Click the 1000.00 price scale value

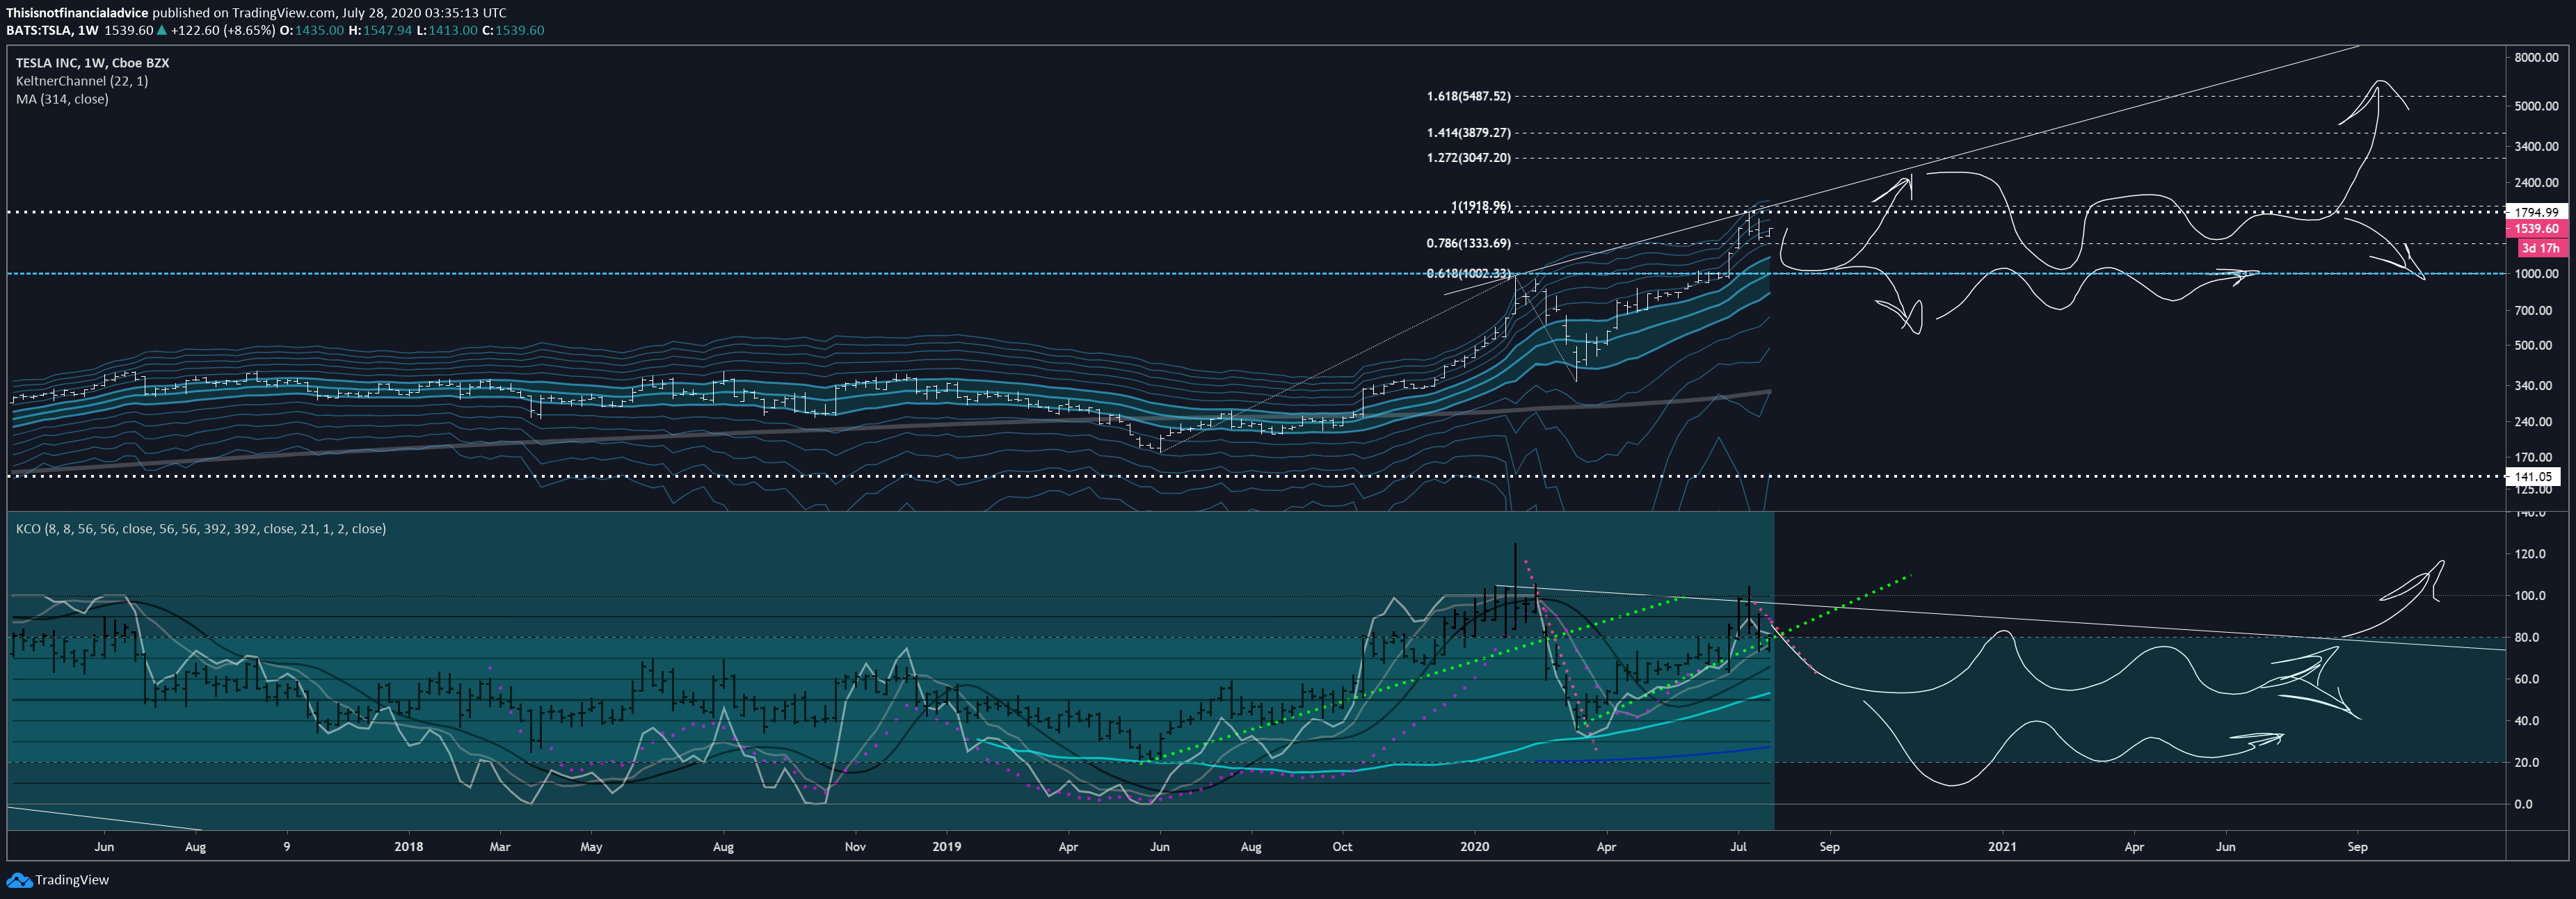click(2537, 274)
